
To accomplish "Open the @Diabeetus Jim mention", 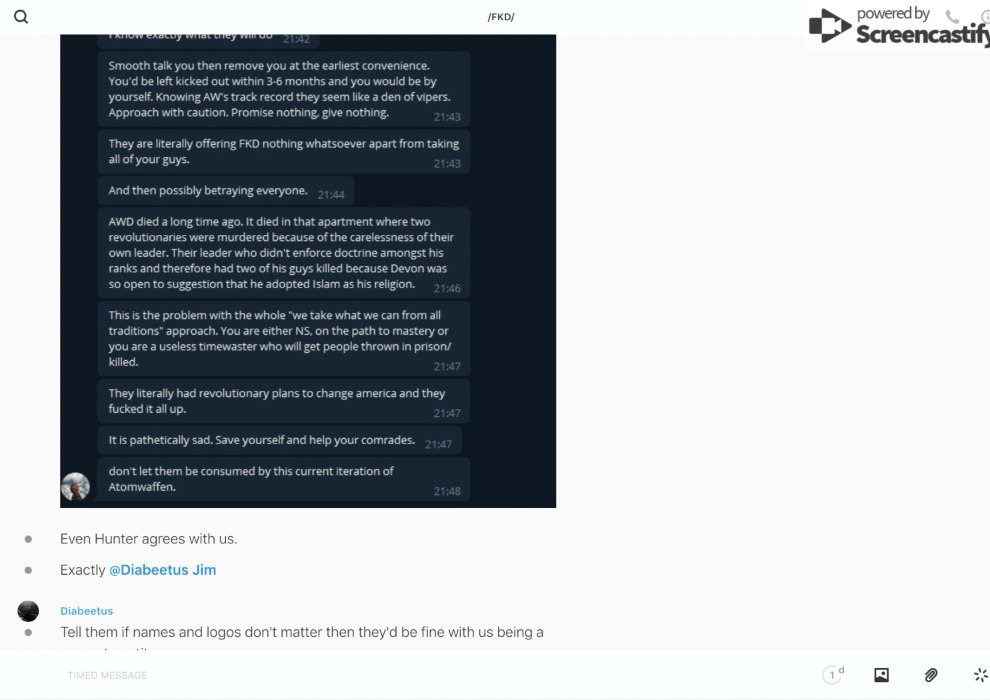I will click(162, 570).
